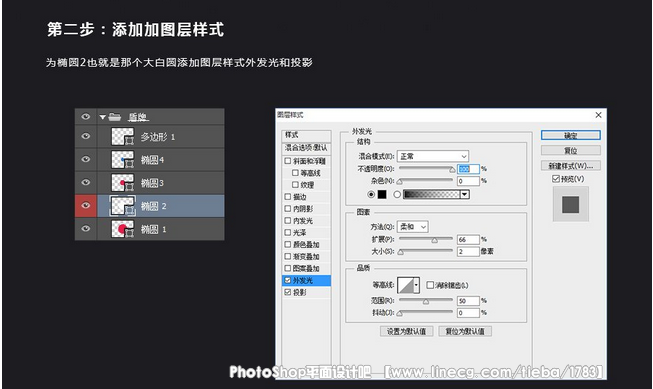Click the 扩展 value field
653x389 pixels.
click(469, 239)
